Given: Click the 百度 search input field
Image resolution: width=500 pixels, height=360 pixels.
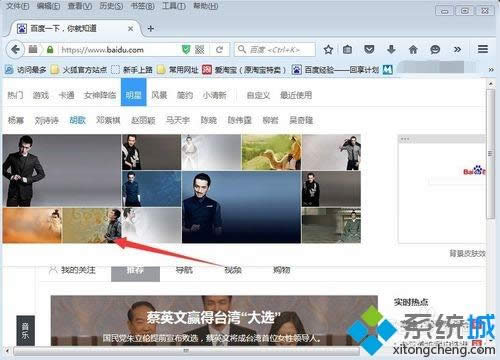Looking at the screenshot, I should click(275, 50).
